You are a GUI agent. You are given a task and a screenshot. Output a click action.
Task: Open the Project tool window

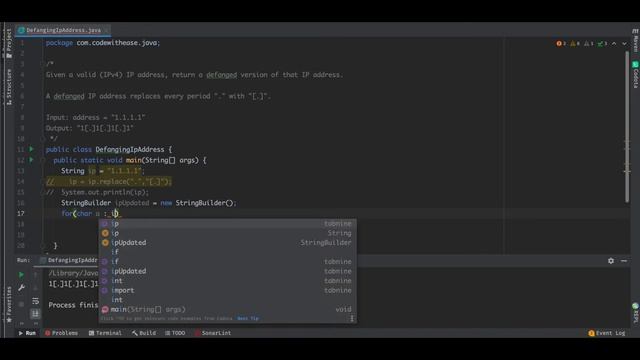click(x=9, y=43)
